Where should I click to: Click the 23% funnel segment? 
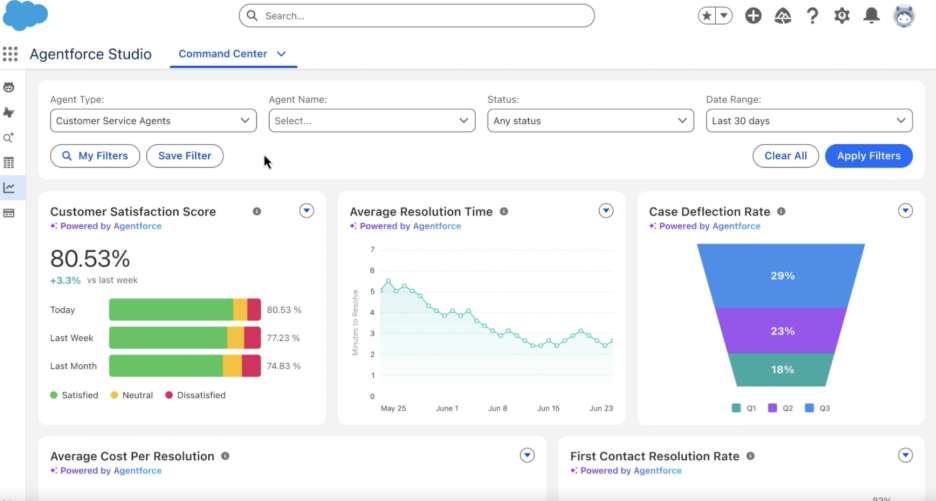point(781,331)
